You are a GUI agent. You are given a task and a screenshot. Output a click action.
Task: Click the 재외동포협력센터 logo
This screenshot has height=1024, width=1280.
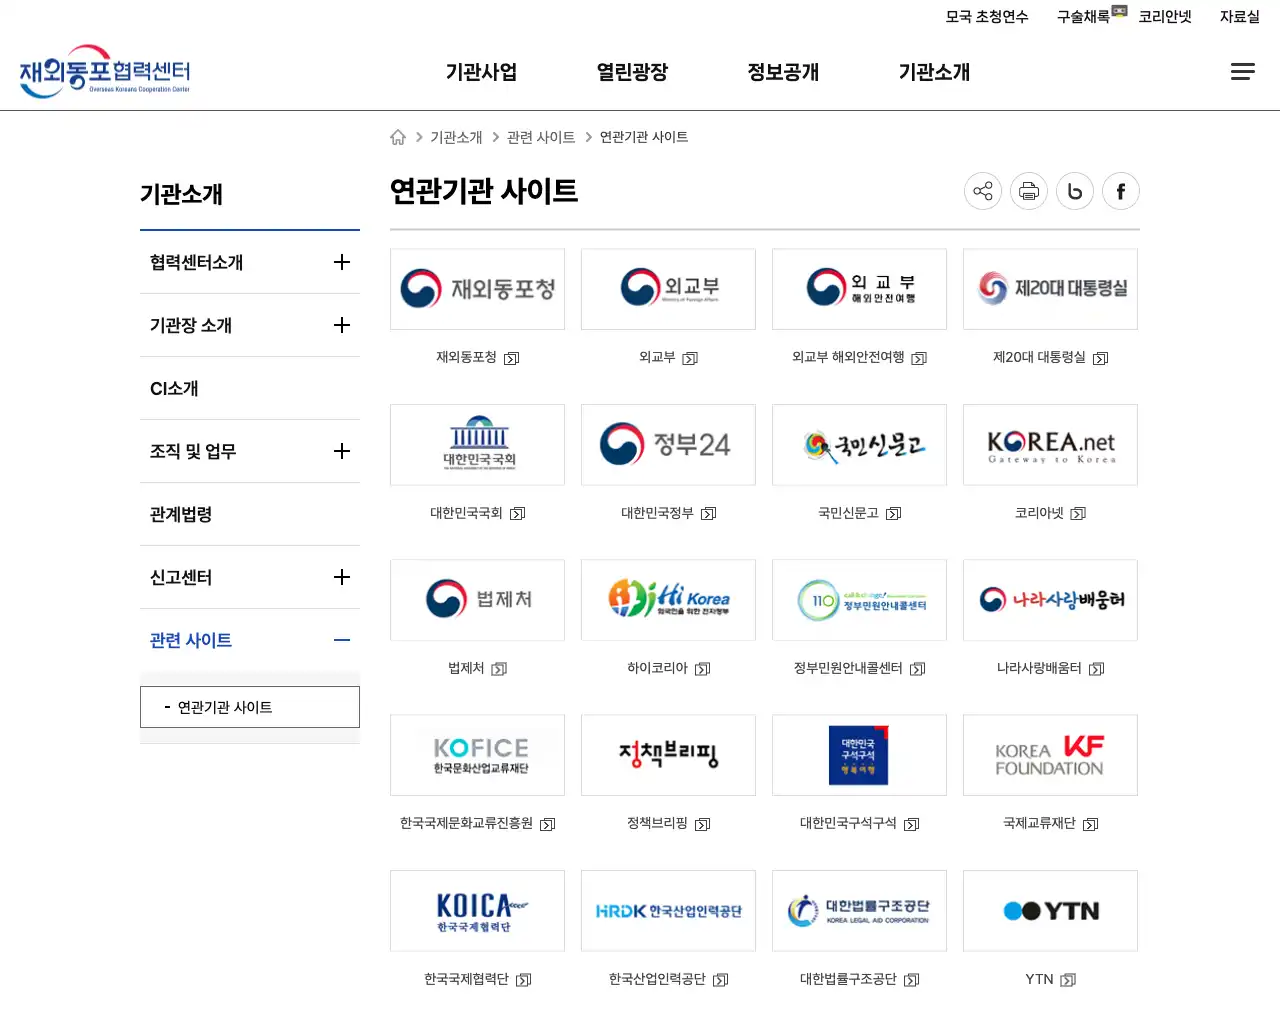[x=105, y=71]
